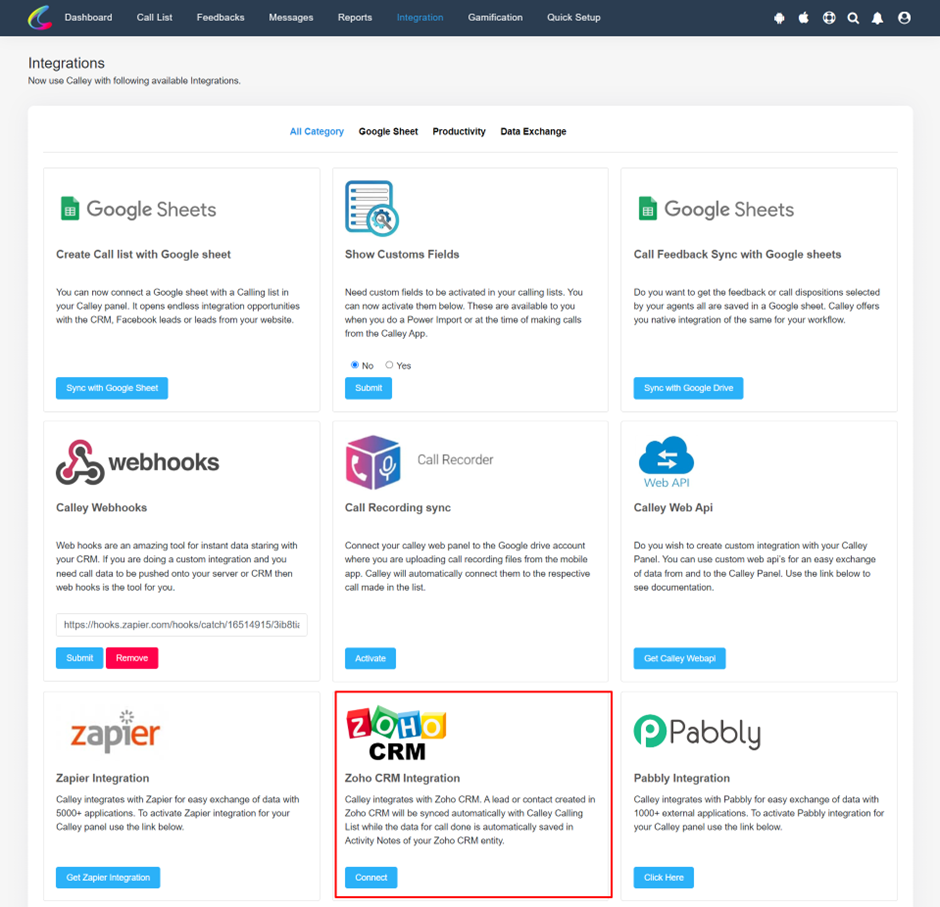Click the "Call Recording sync" title
940x907 pixels.
point(397,507)
